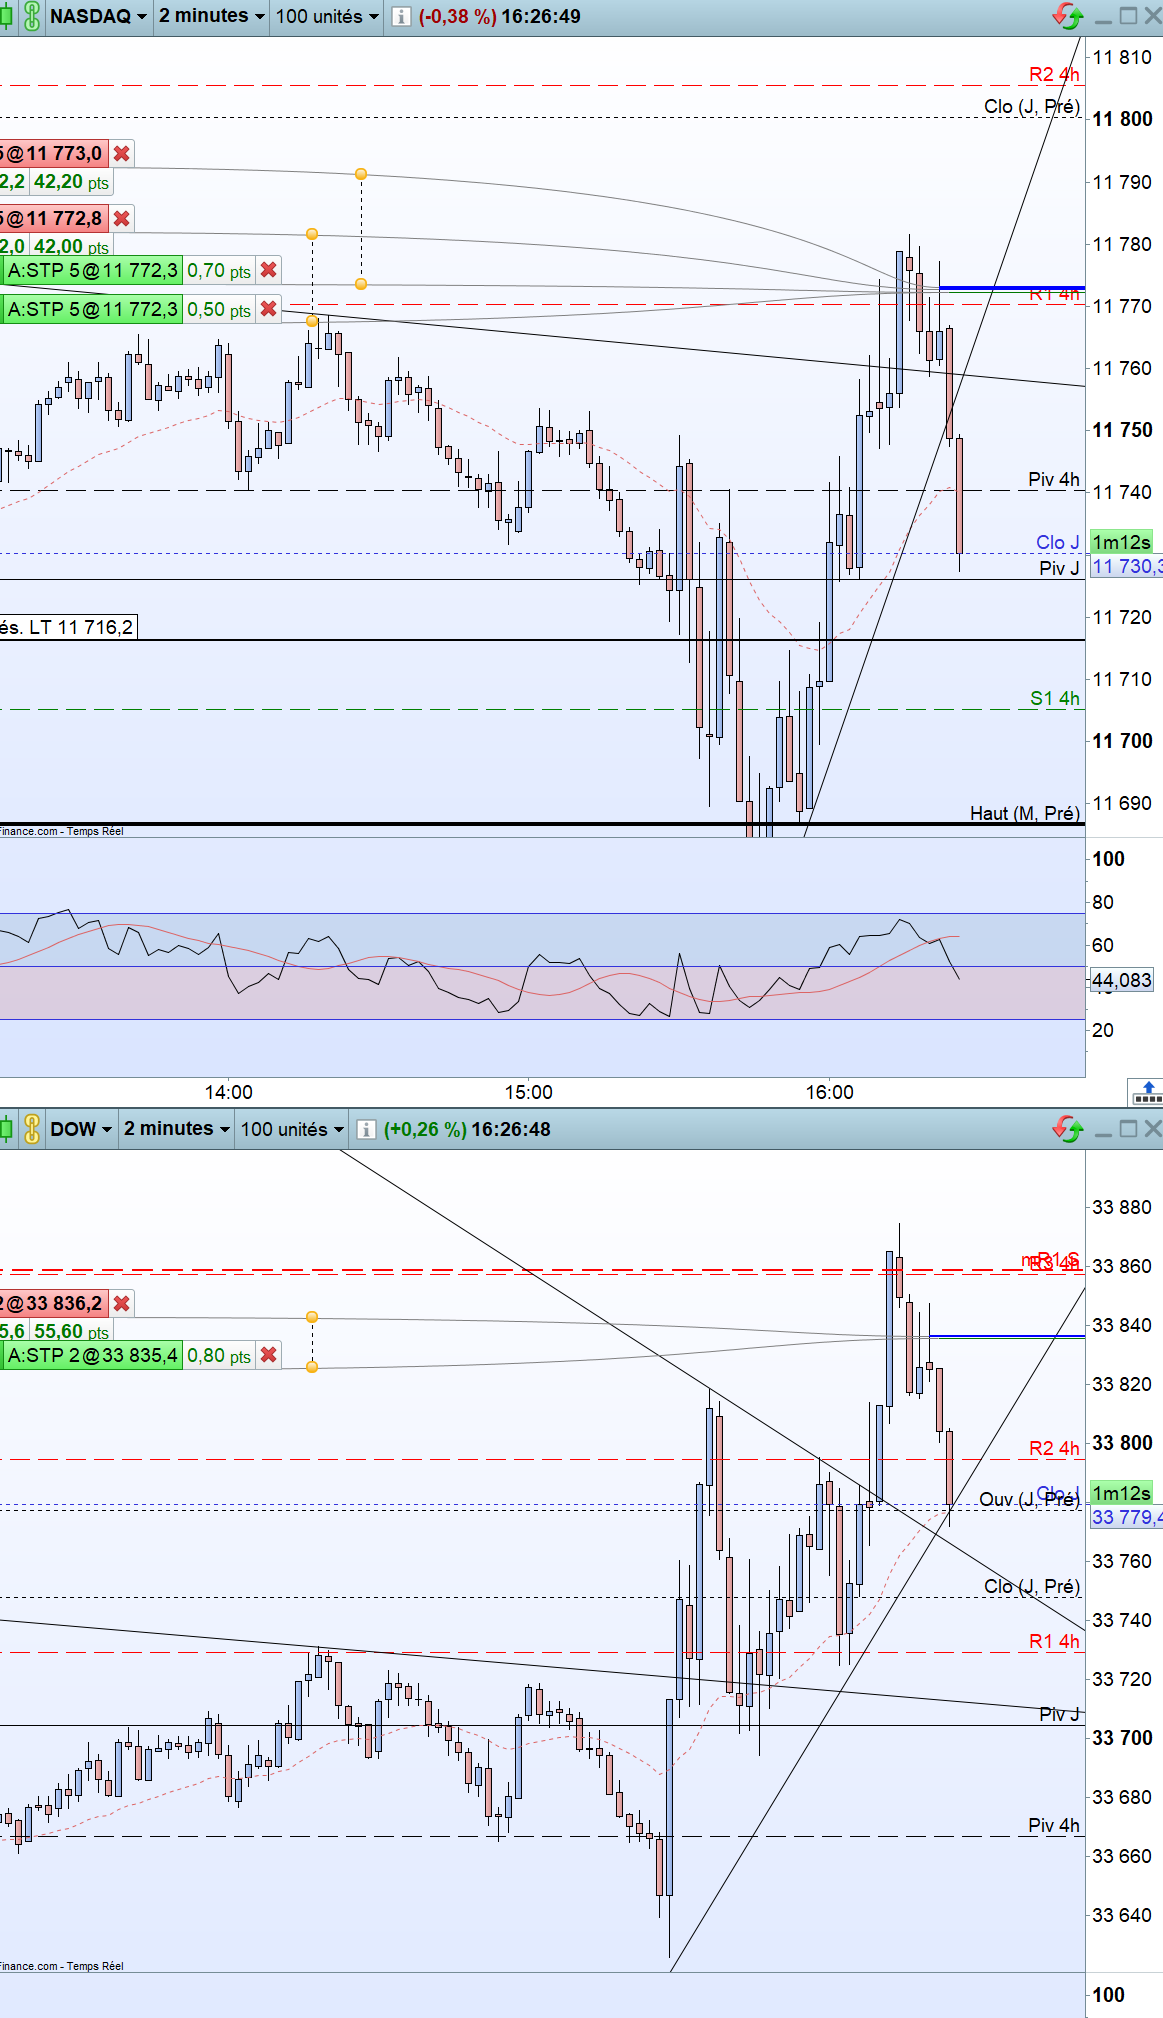The height and width of the screenshot is (2018, 1163).
Task: Open the 2 minutes timeframe dropdown on NASDAQ chart
Action: 211,16
